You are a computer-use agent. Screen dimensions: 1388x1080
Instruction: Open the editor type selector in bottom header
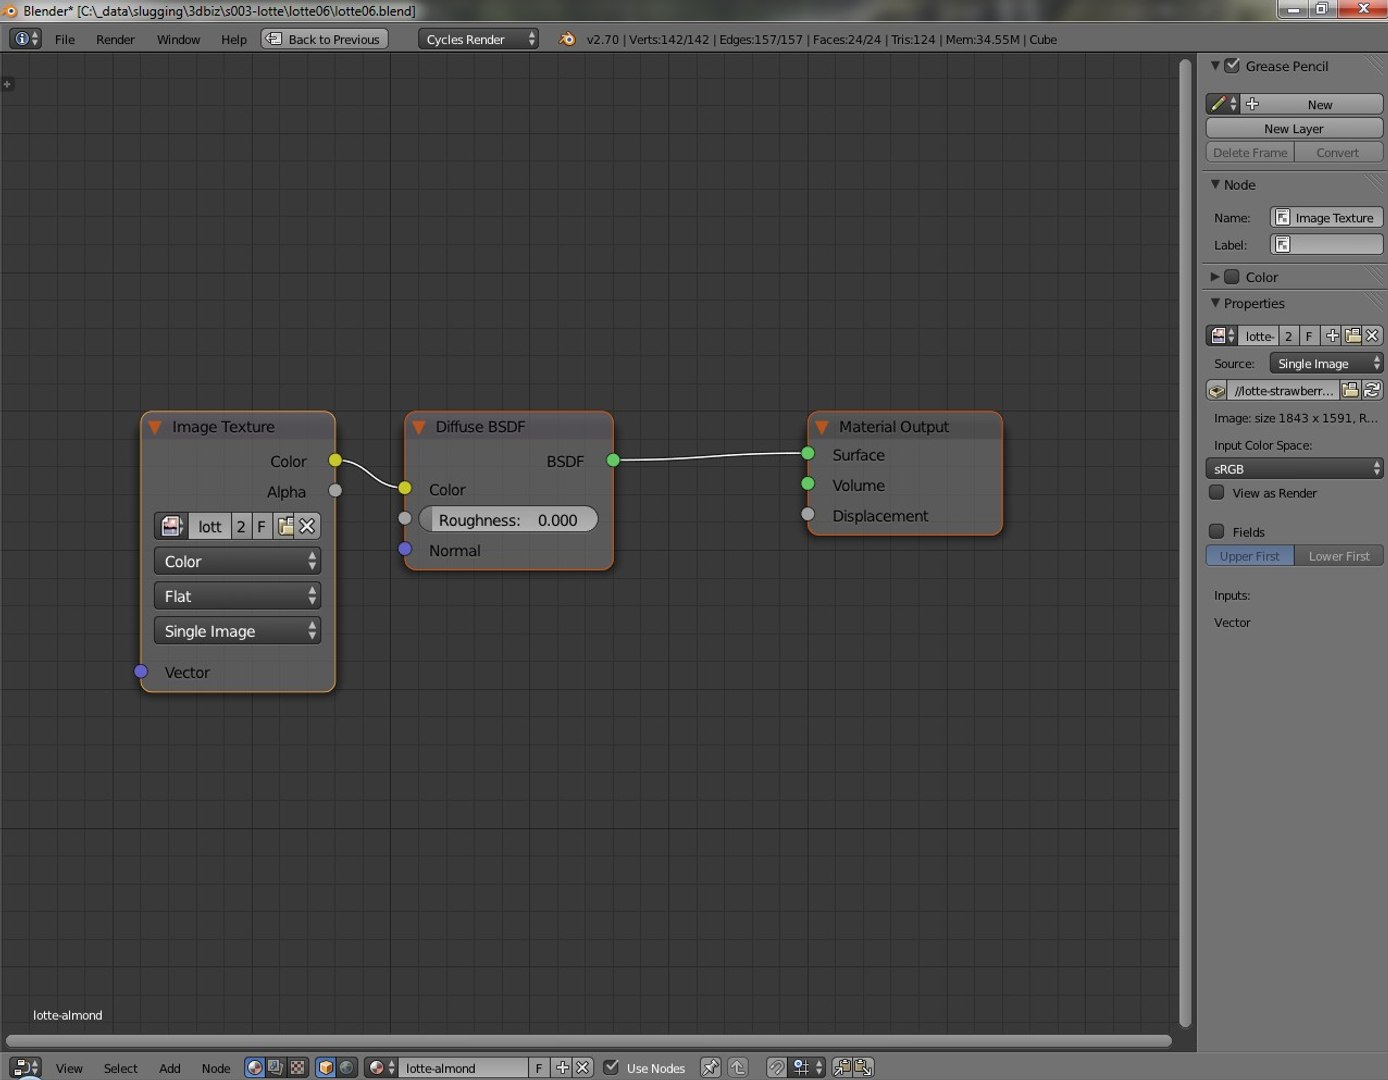[x=25, y=1067]
